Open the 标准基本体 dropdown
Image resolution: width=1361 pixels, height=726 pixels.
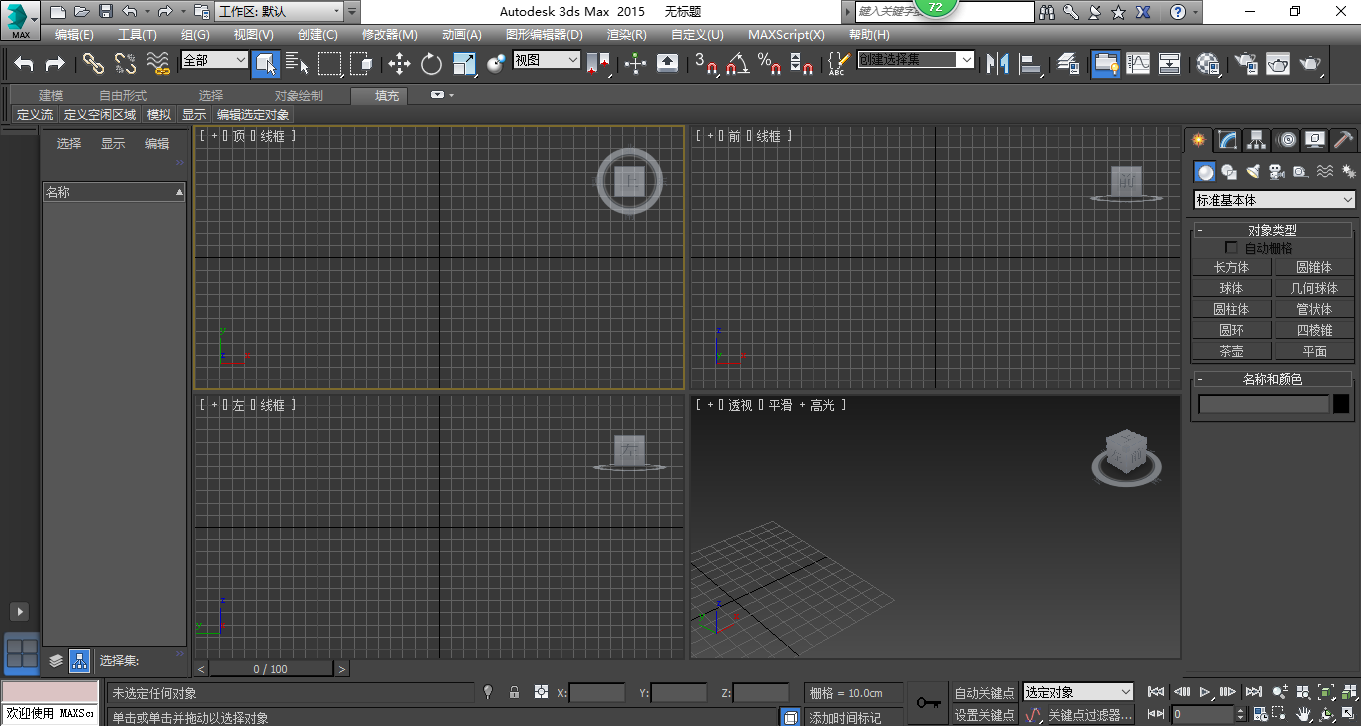pyautogui.click(x=1274, y=200)
